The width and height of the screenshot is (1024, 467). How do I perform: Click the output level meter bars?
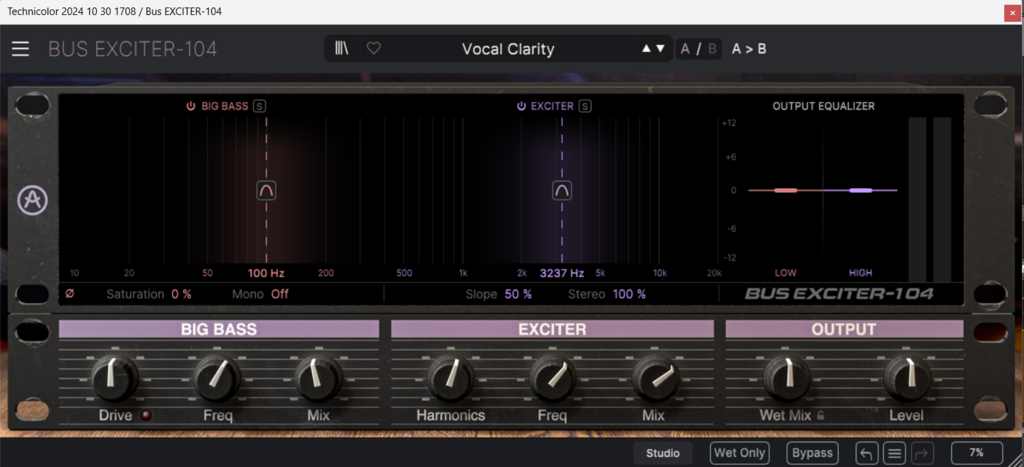[930, 199]
